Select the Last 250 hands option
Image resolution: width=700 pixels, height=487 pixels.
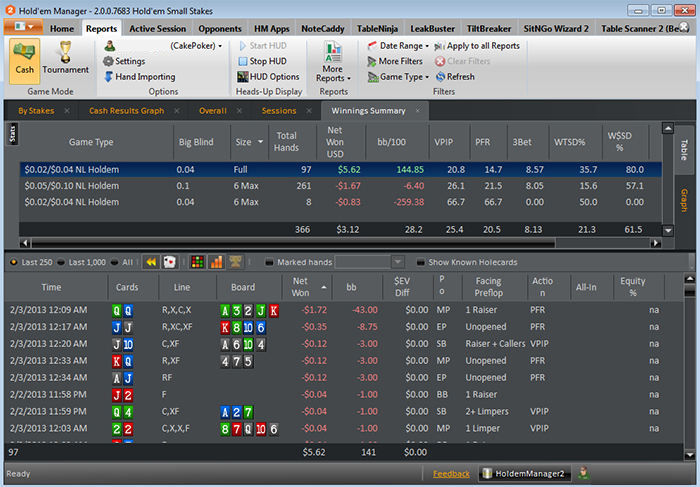(x=31, y=262)
